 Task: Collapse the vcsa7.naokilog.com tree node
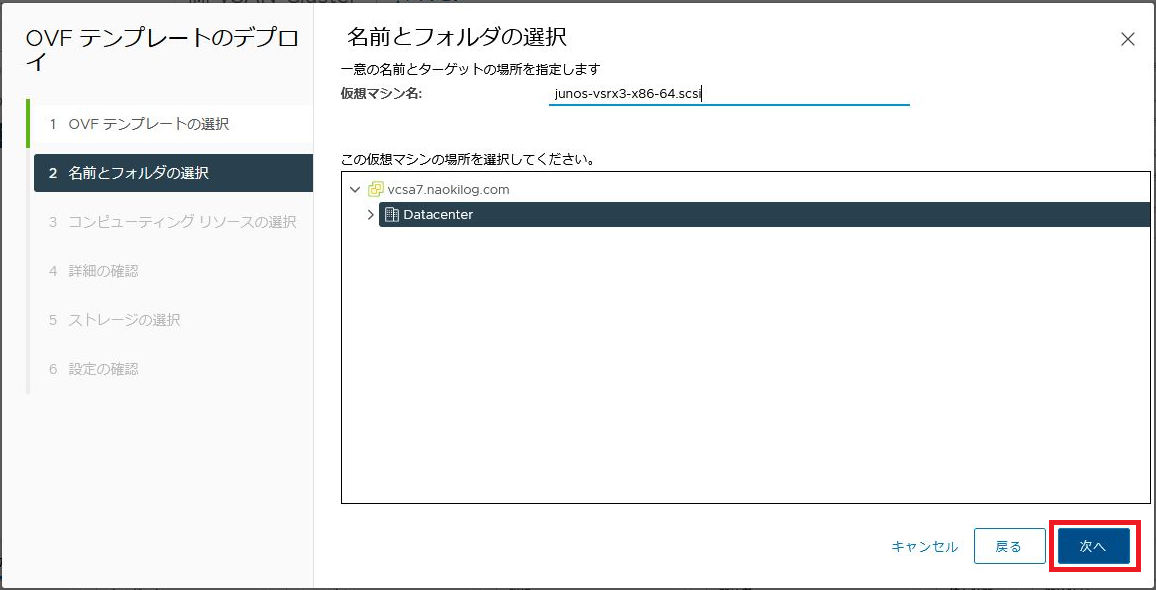click(x=355, y=190)
